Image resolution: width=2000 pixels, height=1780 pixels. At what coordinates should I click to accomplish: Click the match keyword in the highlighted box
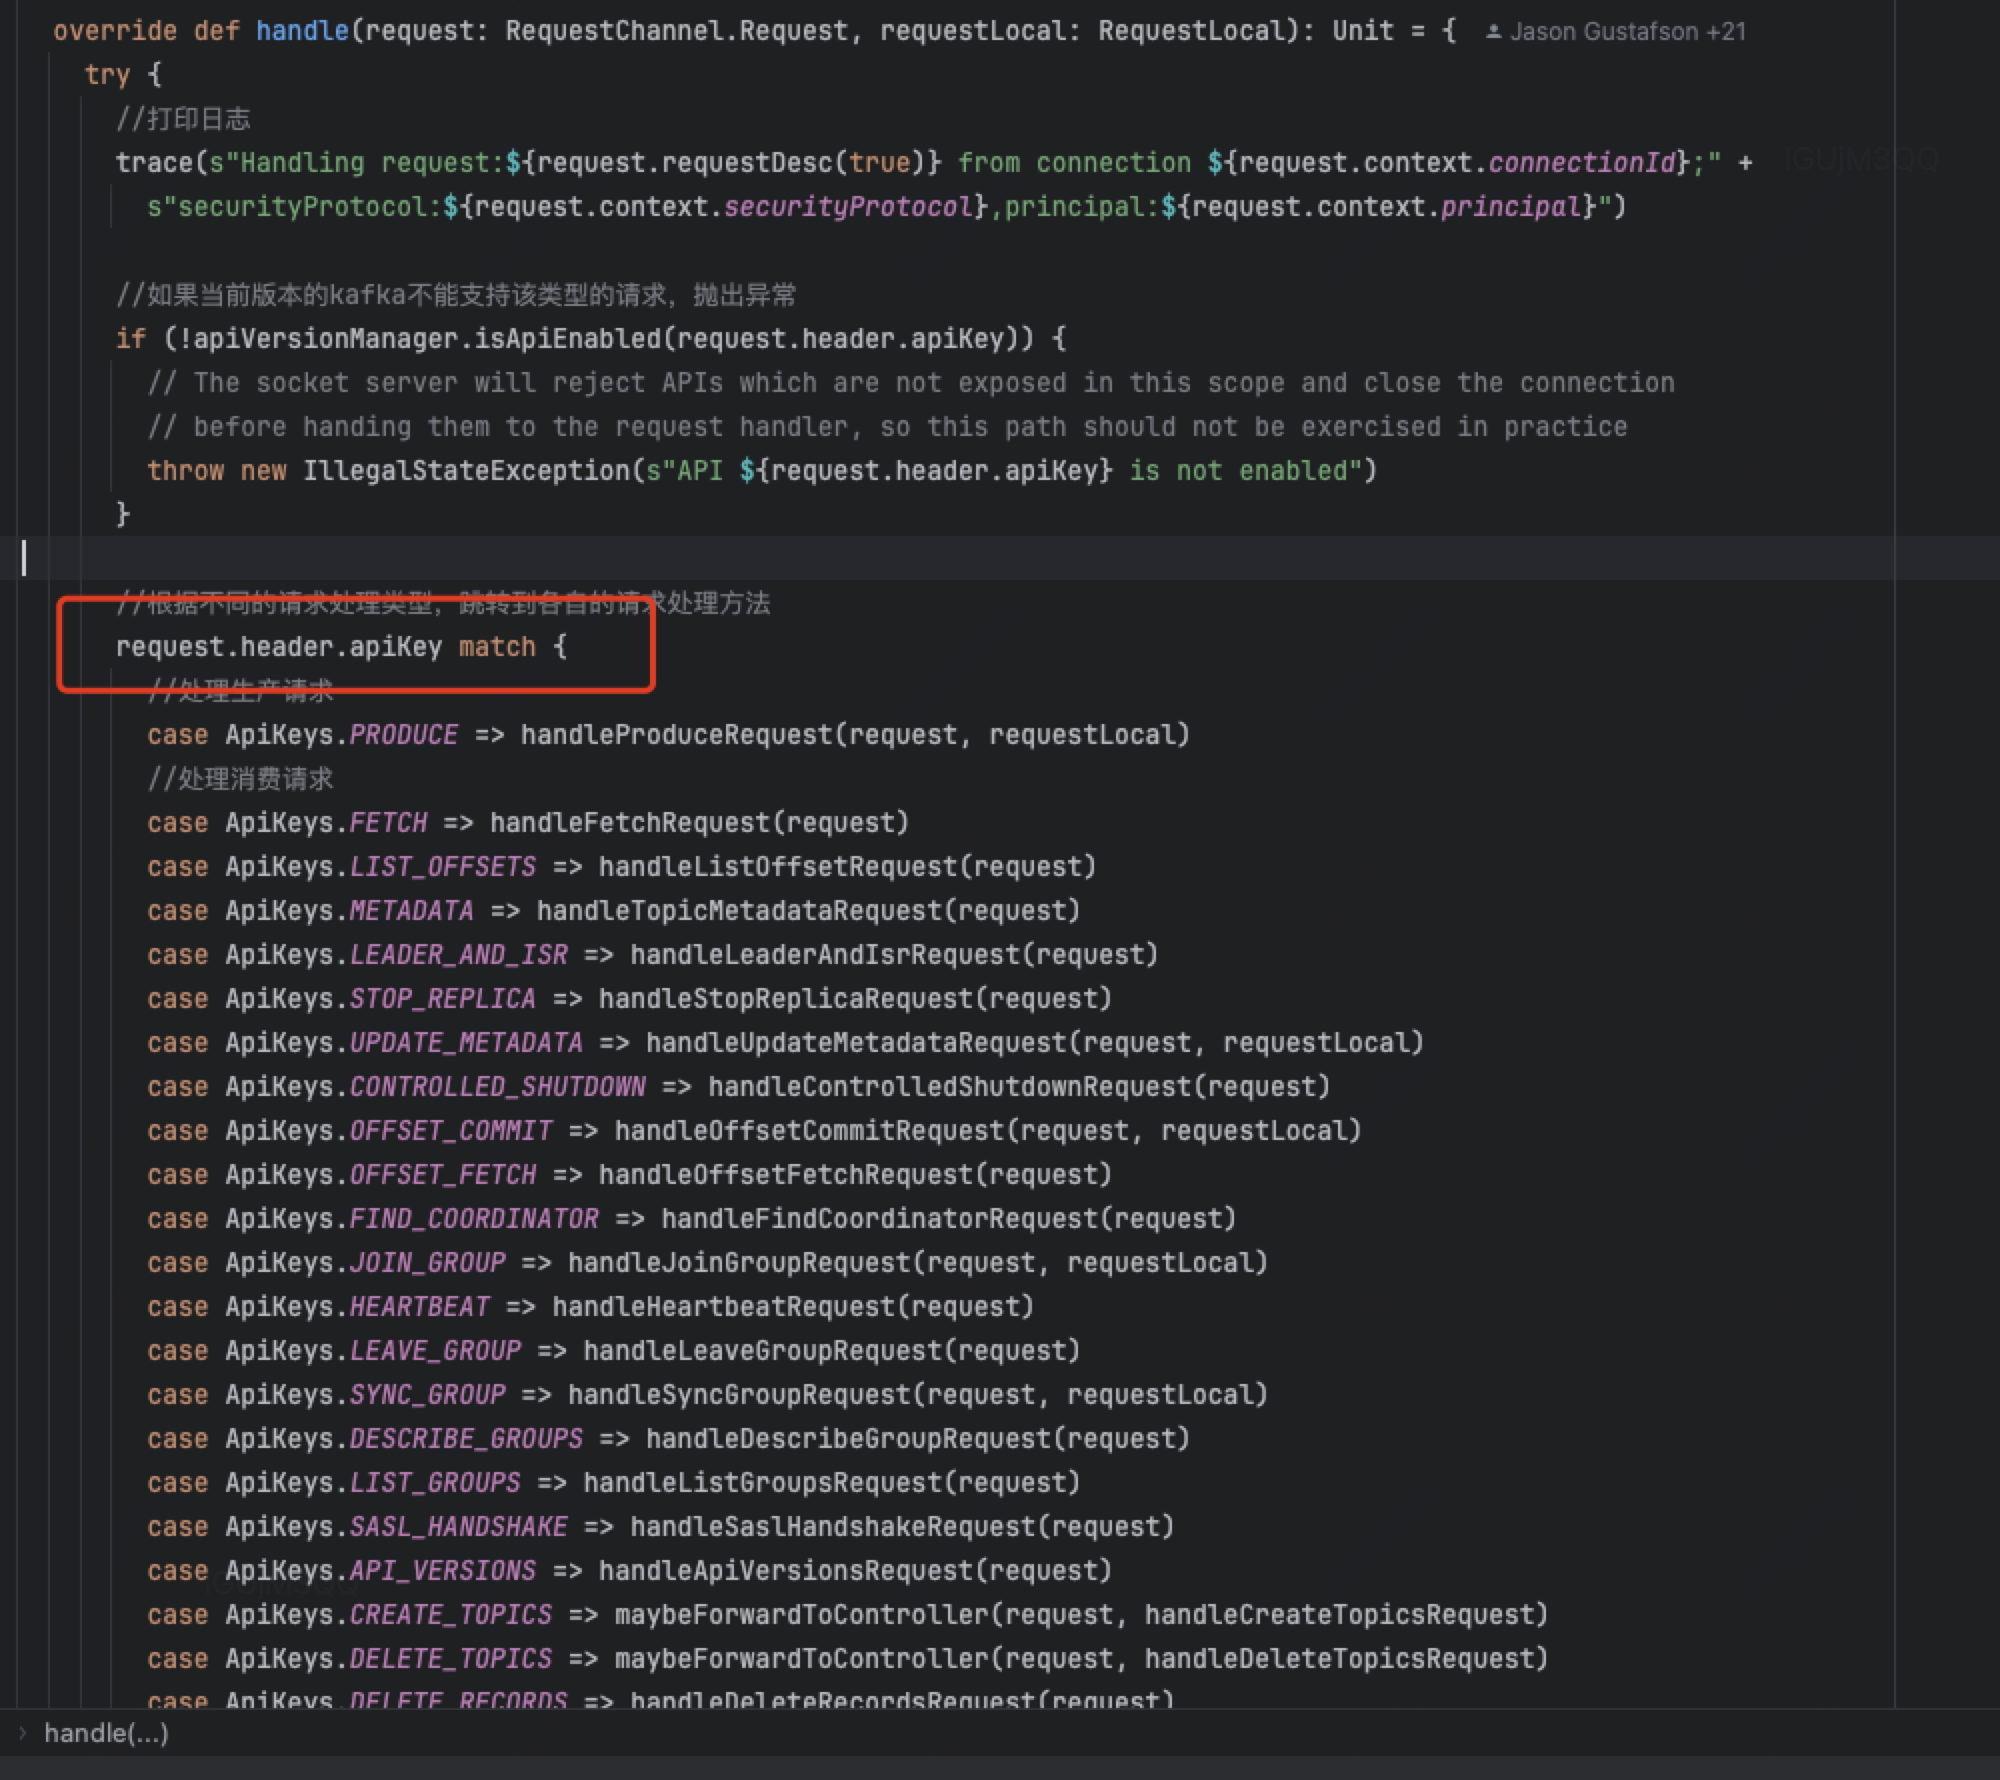point(497,647)
